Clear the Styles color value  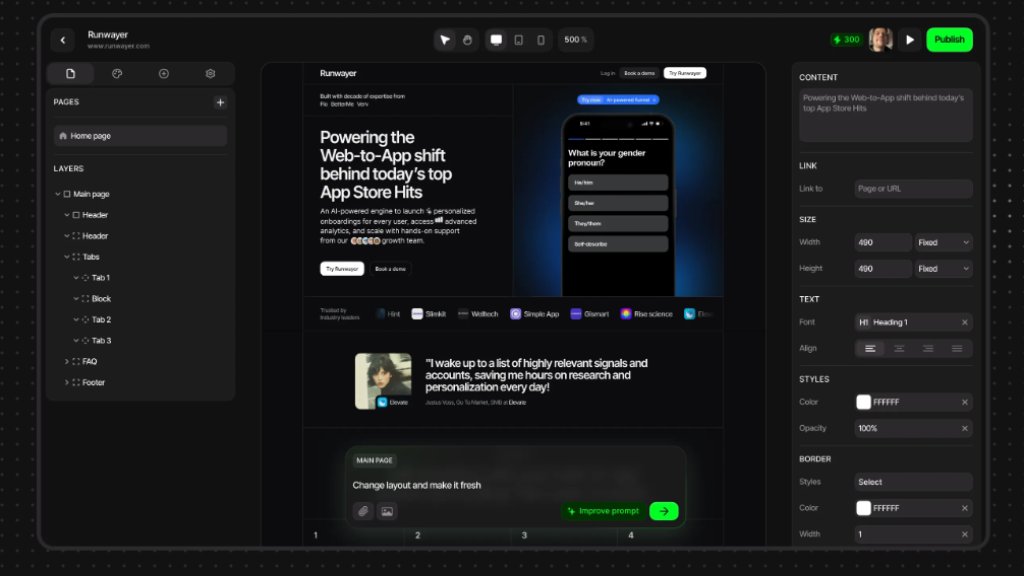click(x=965, y=402)
